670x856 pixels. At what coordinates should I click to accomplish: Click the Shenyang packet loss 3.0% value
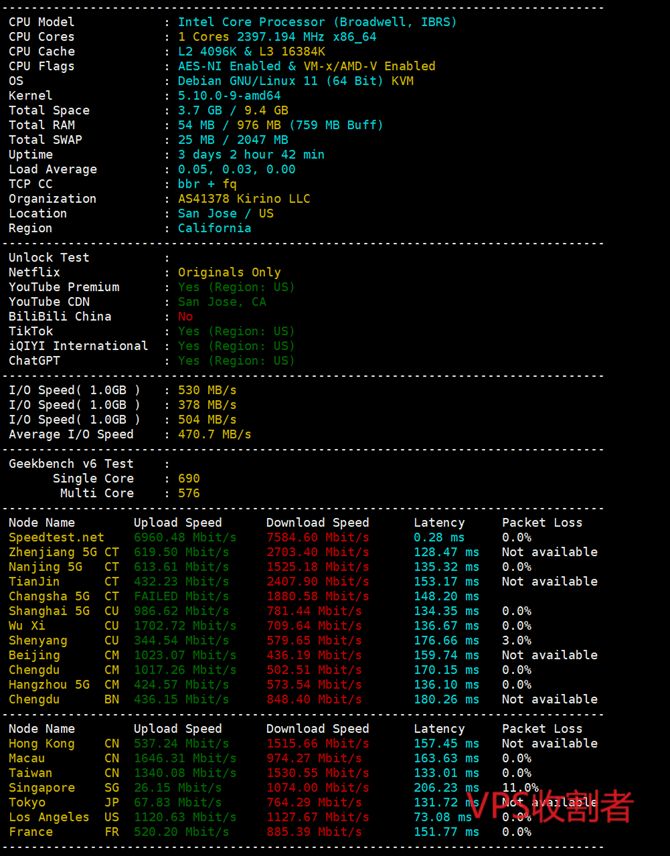[x=516, y=641]
